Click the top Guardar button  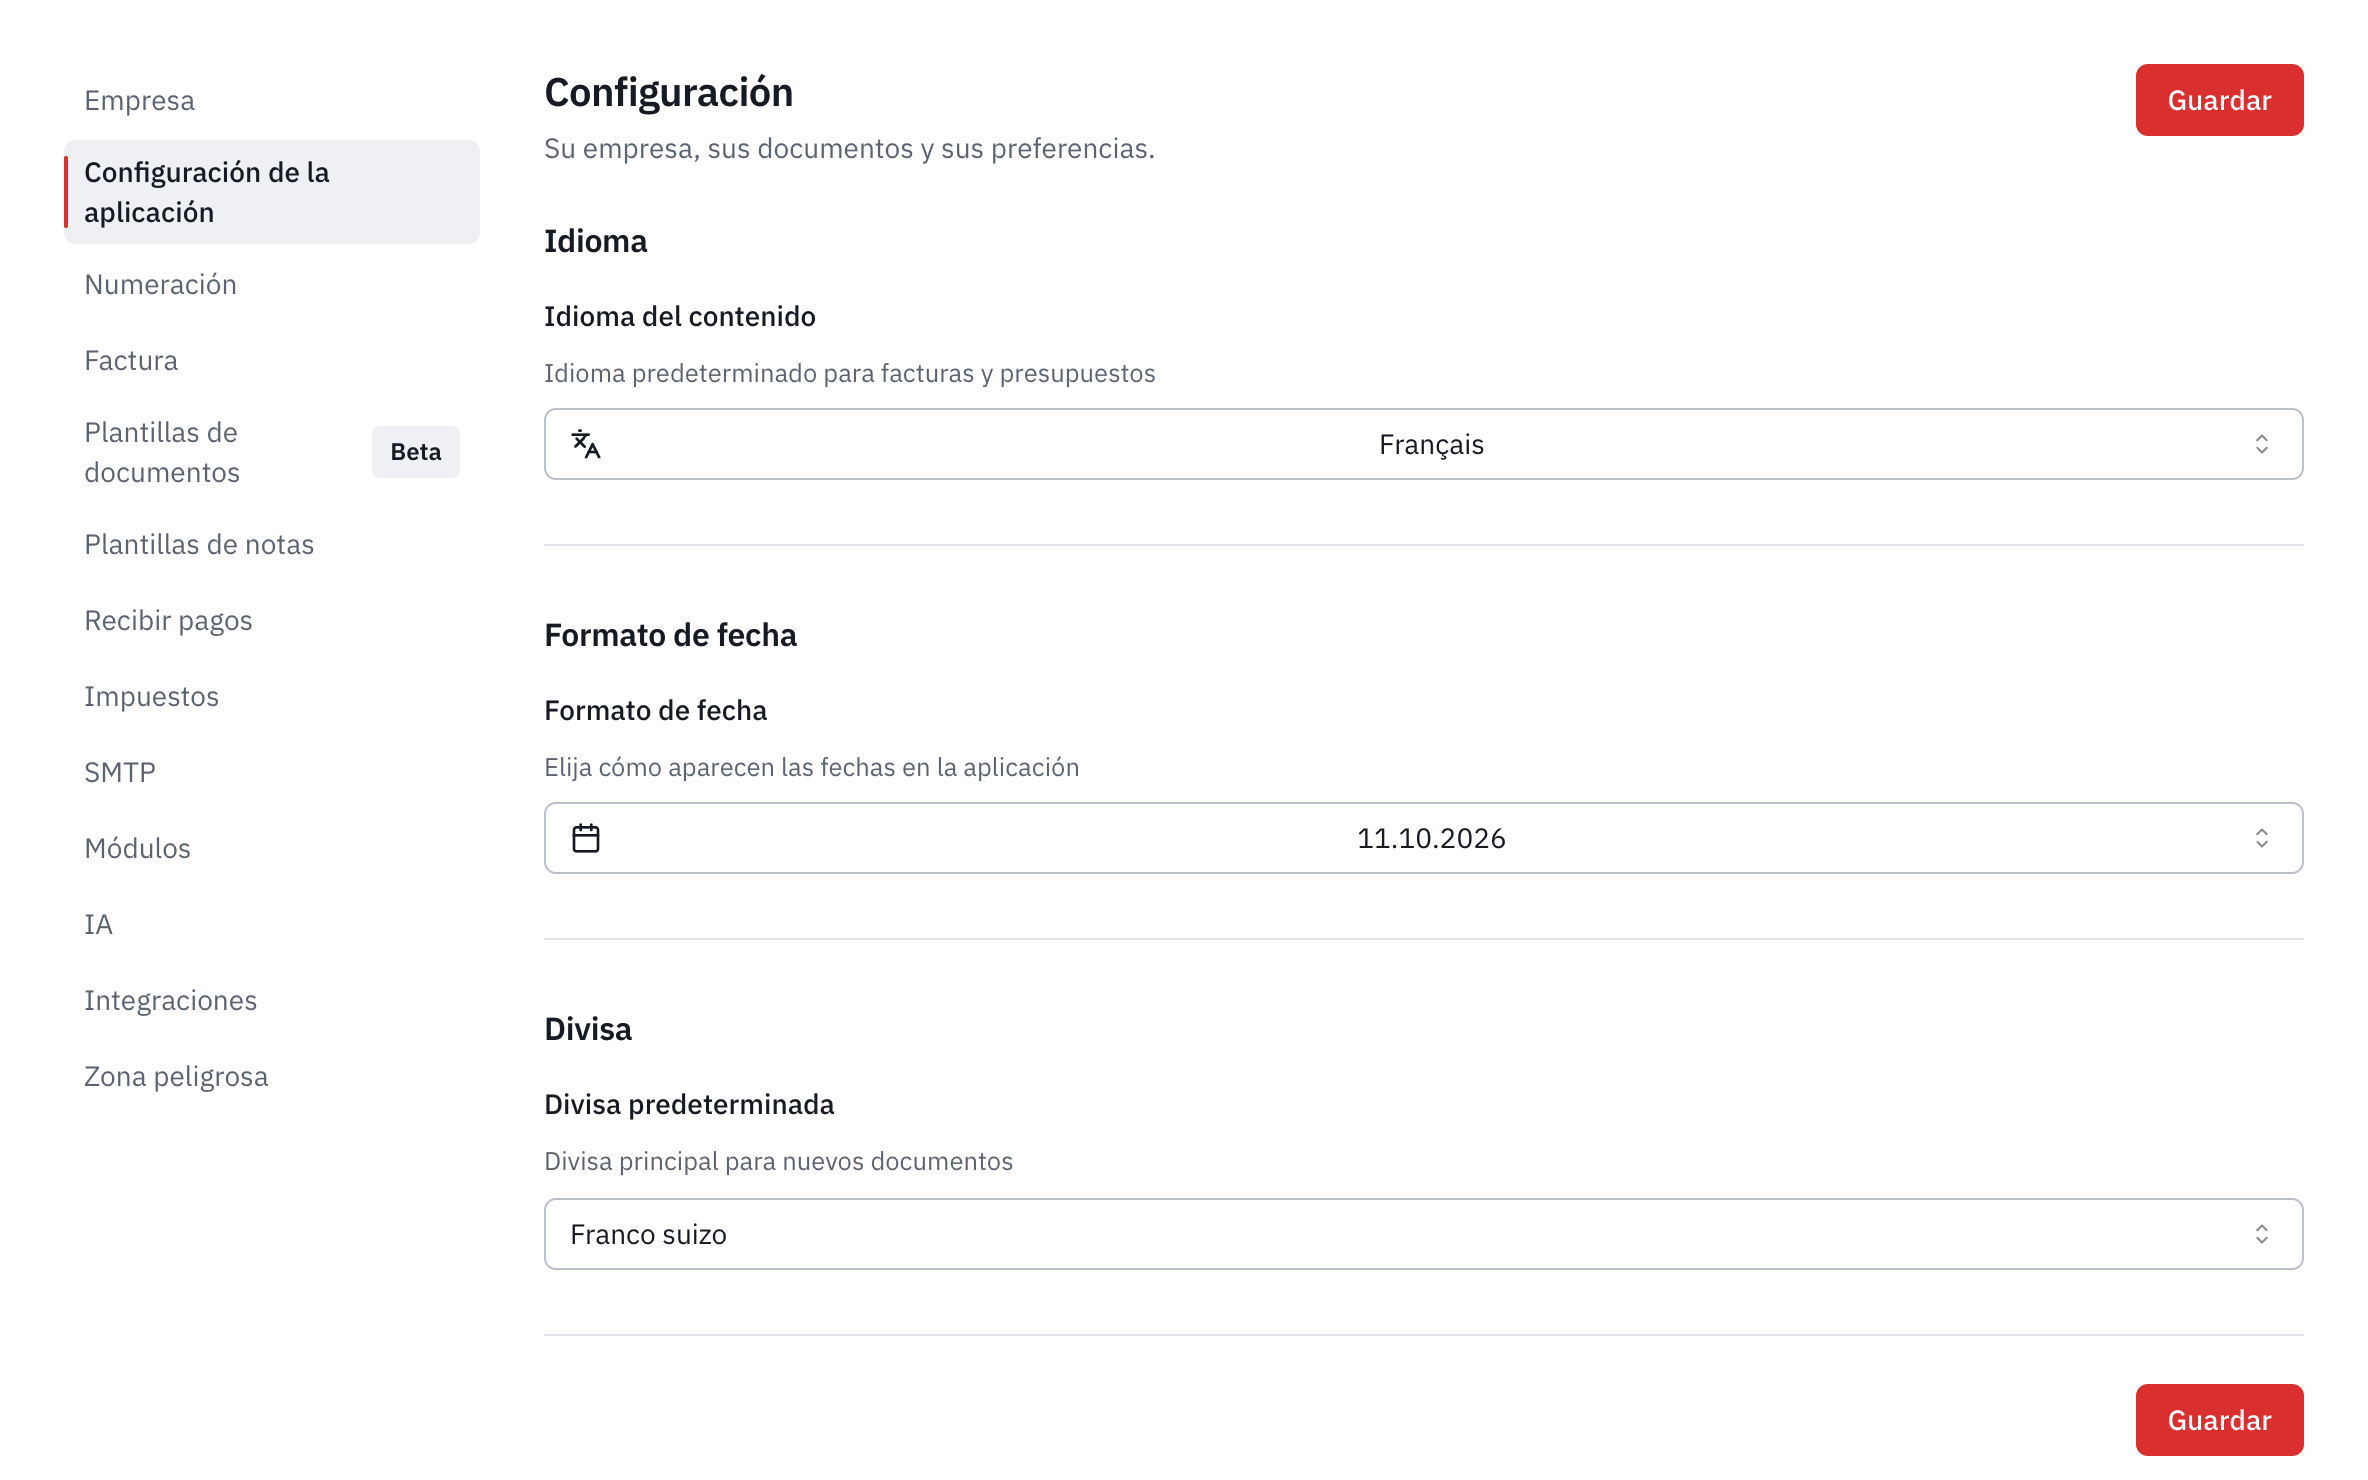2219,100
